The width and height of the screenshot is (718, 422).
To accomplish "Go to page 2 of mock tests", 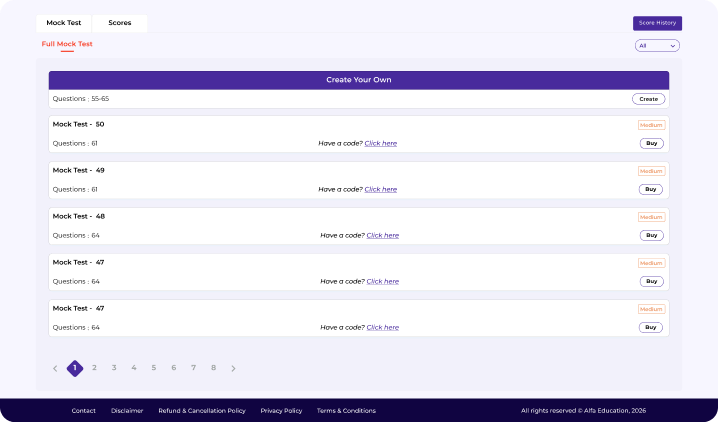I will click(94, 368).
